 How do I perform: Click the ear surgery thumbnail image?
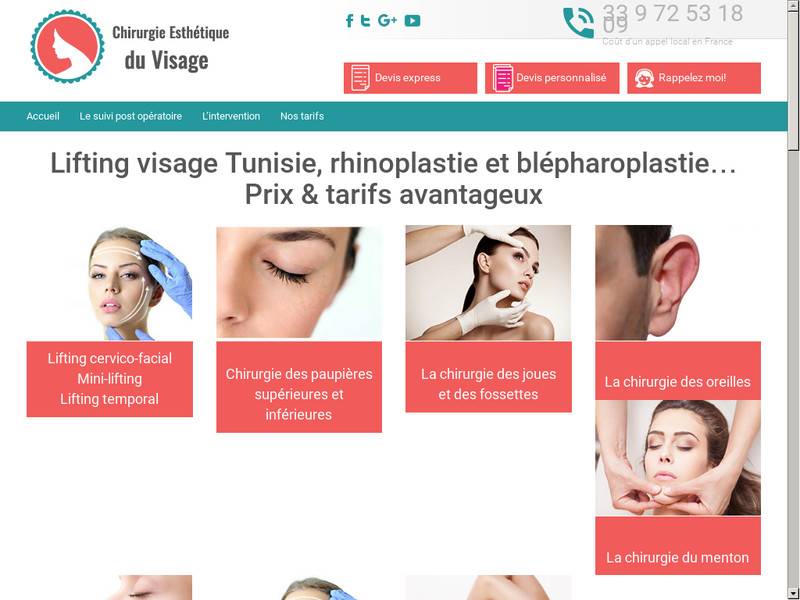point(678,282)
